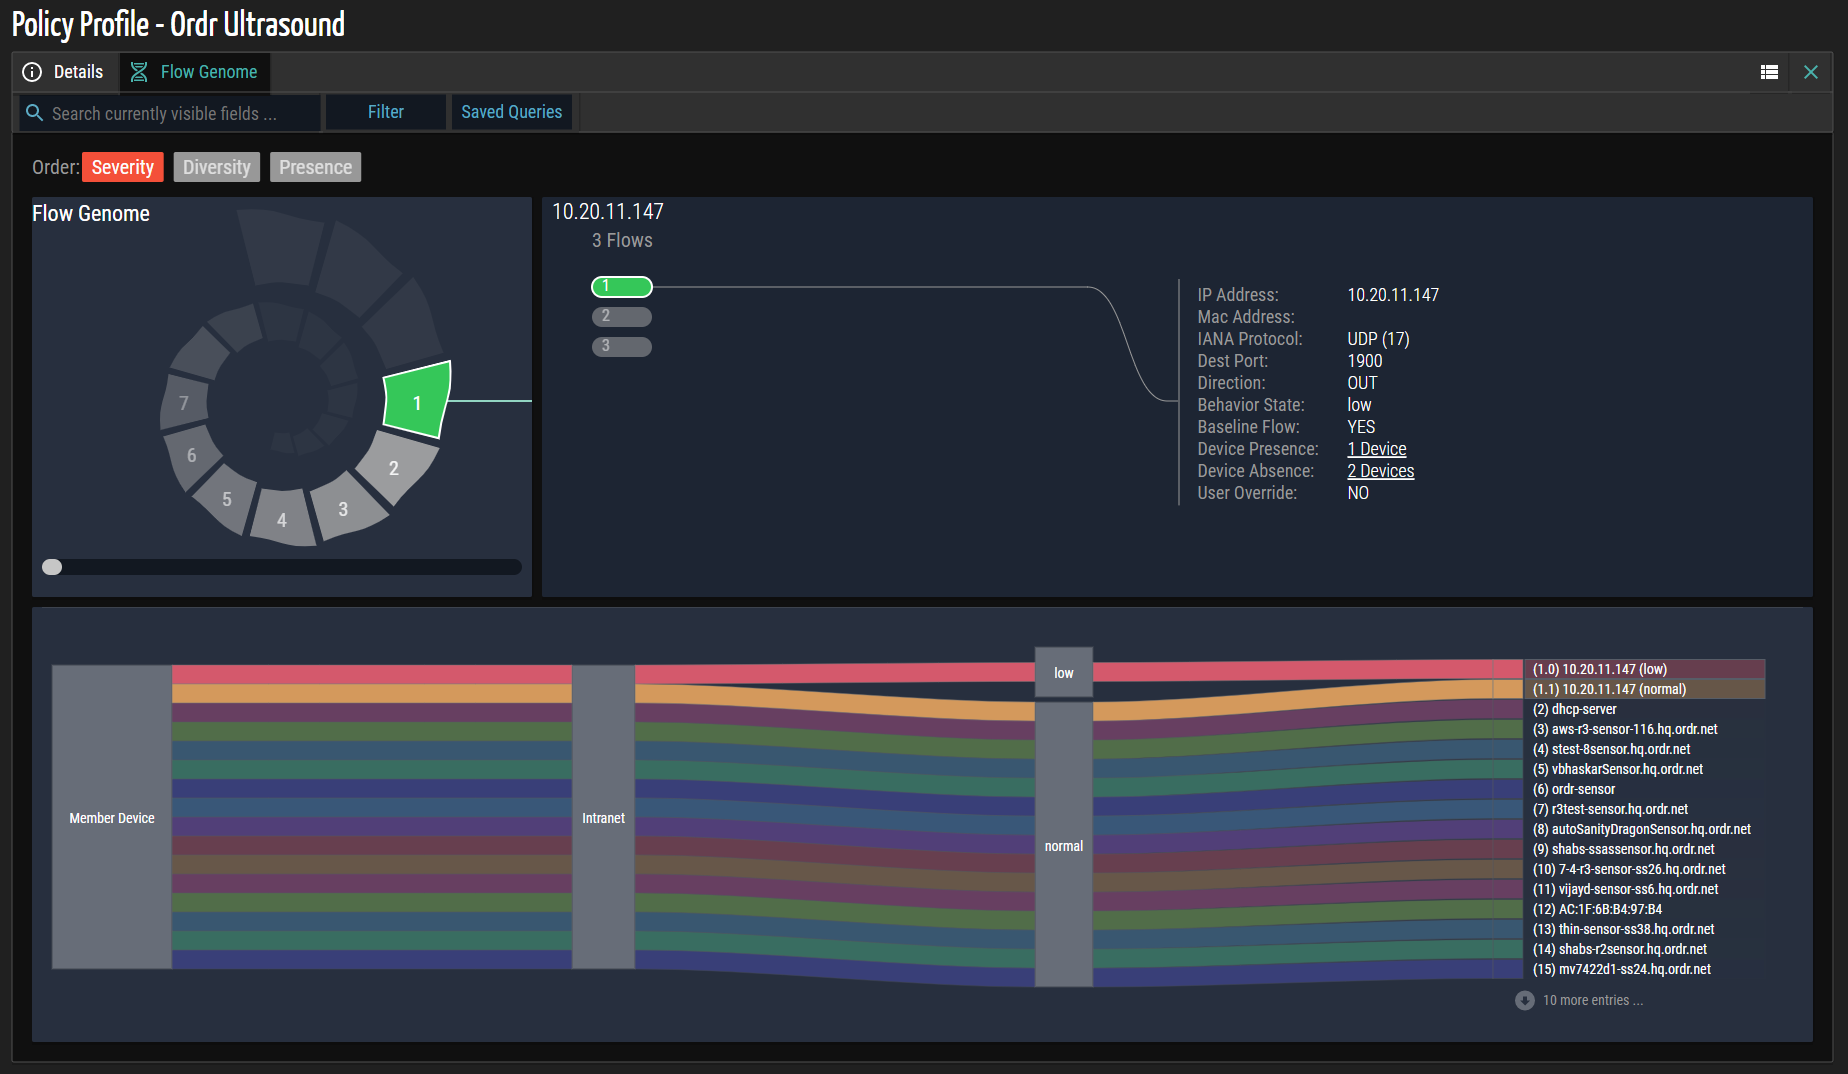The height and width of the screenshot is (1074, 1848).
Task: Open the 1 Device presence link
Action: pos(1376,449)
